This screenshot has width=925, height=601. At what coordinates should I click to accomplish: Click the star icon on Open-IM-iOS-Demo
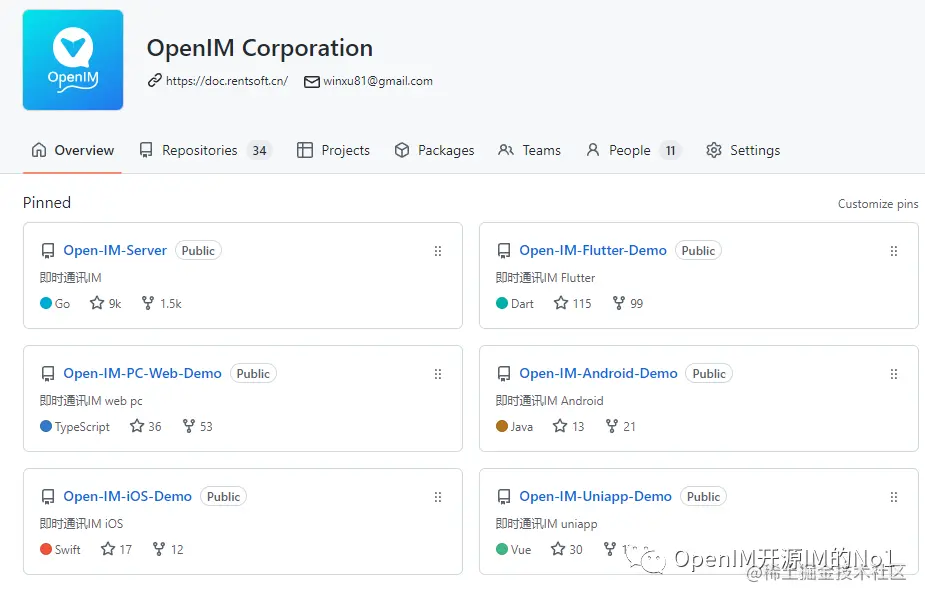coord(108,549)
